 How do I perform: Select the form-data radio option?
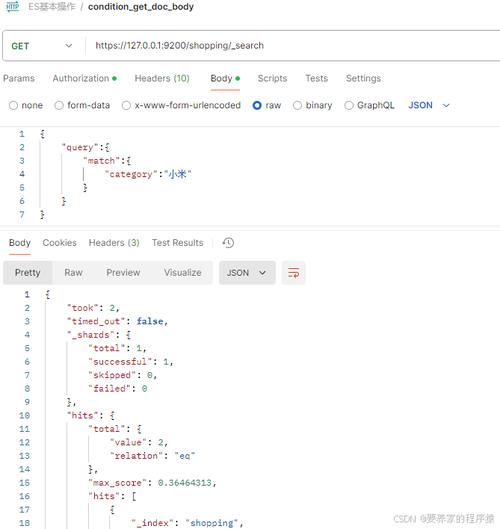59,105
